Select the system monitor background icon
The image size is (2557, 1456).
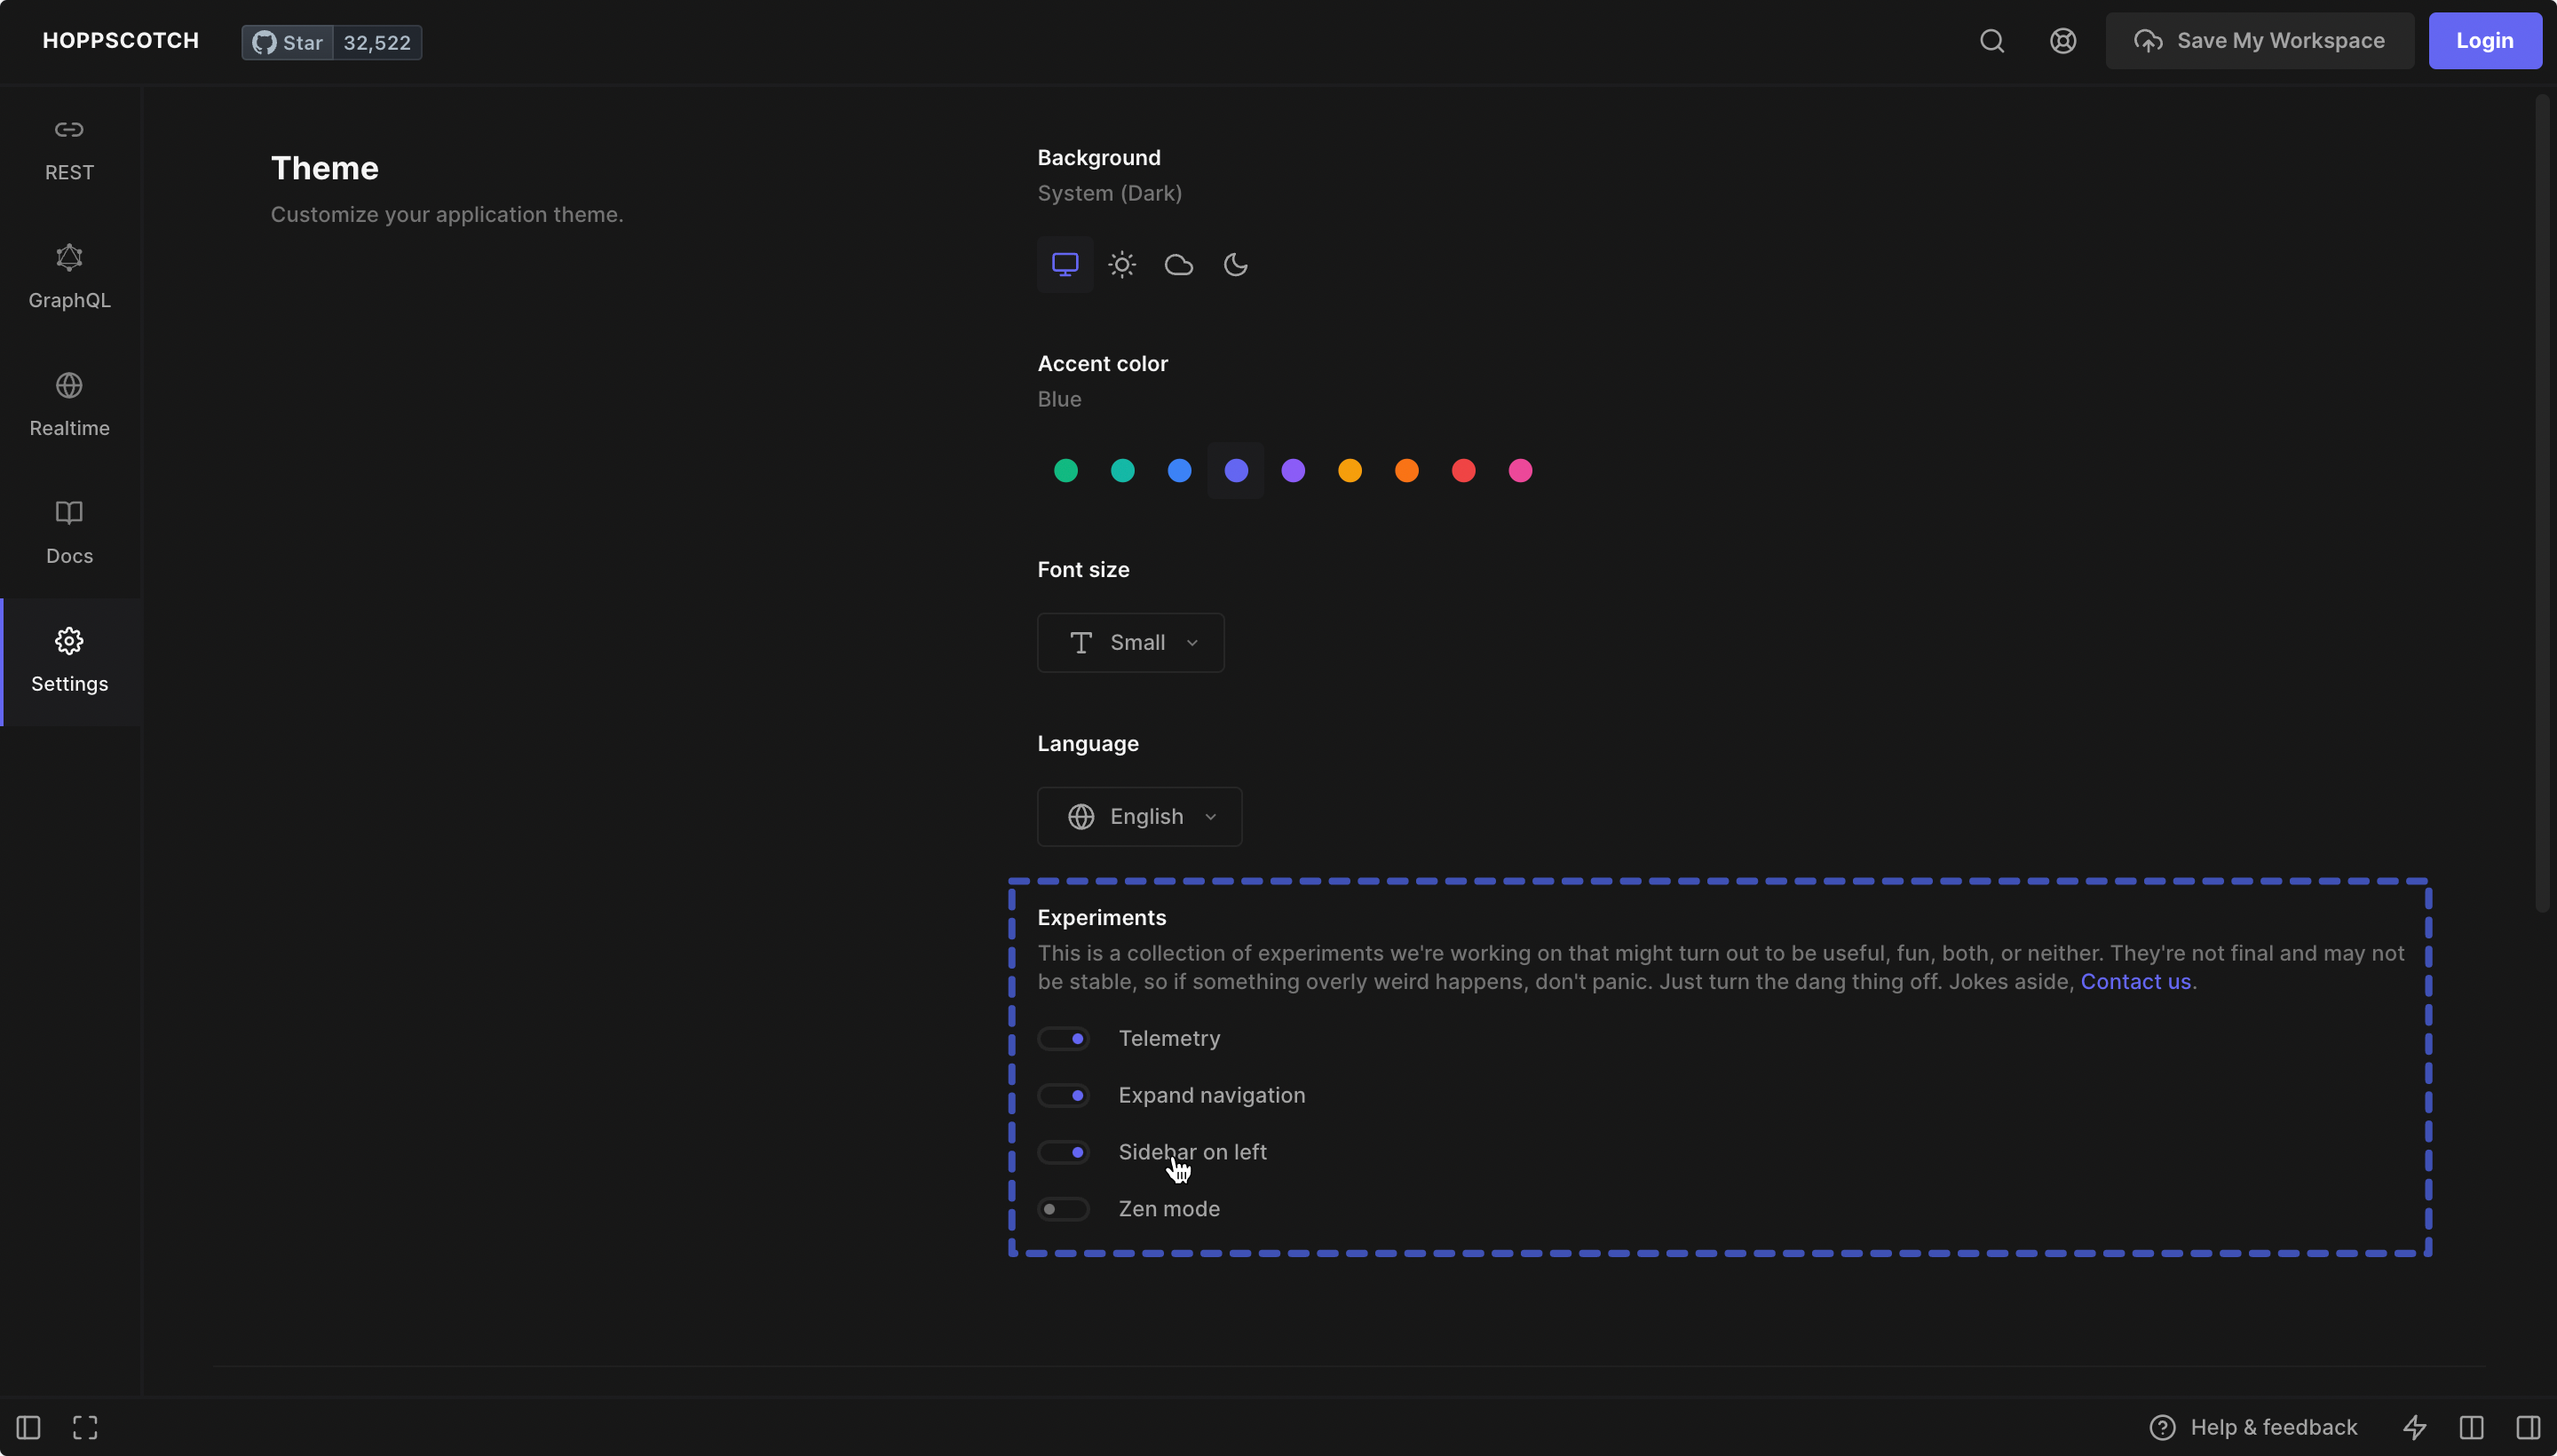point(1065,265)
